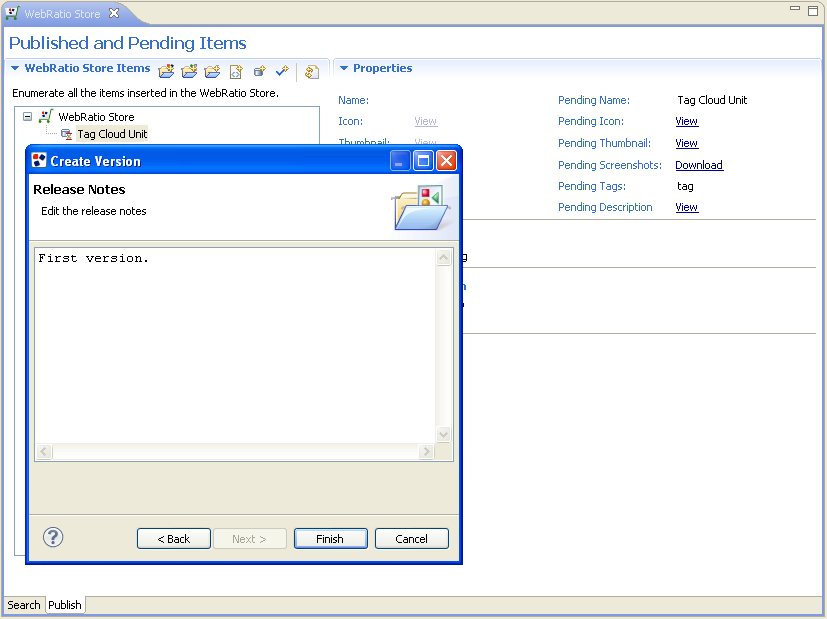Click the greyed View link beside Icon

click(x=426, y=121)
